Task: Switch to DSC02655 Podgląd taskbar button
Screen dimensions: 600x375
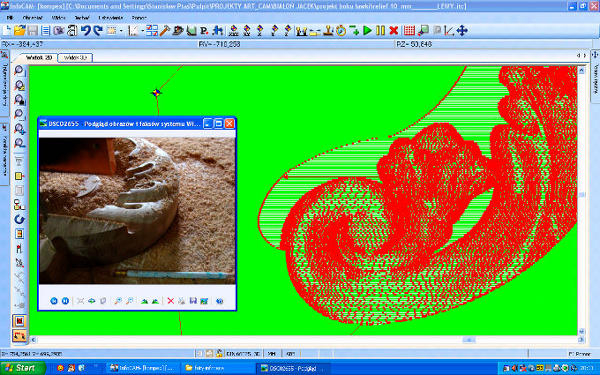Action: (293, 368)
